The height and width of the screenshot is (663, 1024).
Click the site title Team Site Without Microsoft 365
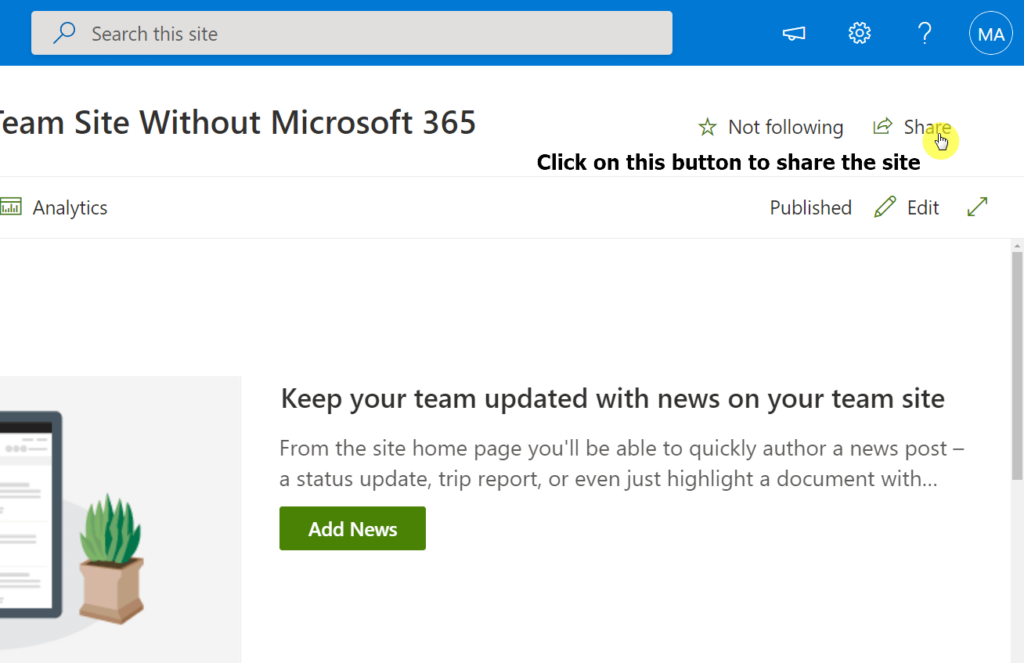238,122
